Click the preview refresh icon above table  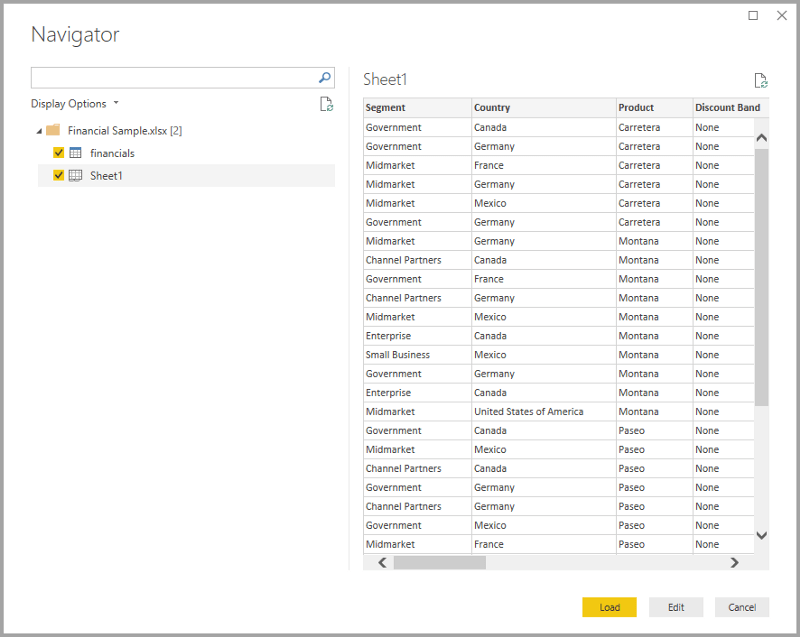(x=761, y=81)
